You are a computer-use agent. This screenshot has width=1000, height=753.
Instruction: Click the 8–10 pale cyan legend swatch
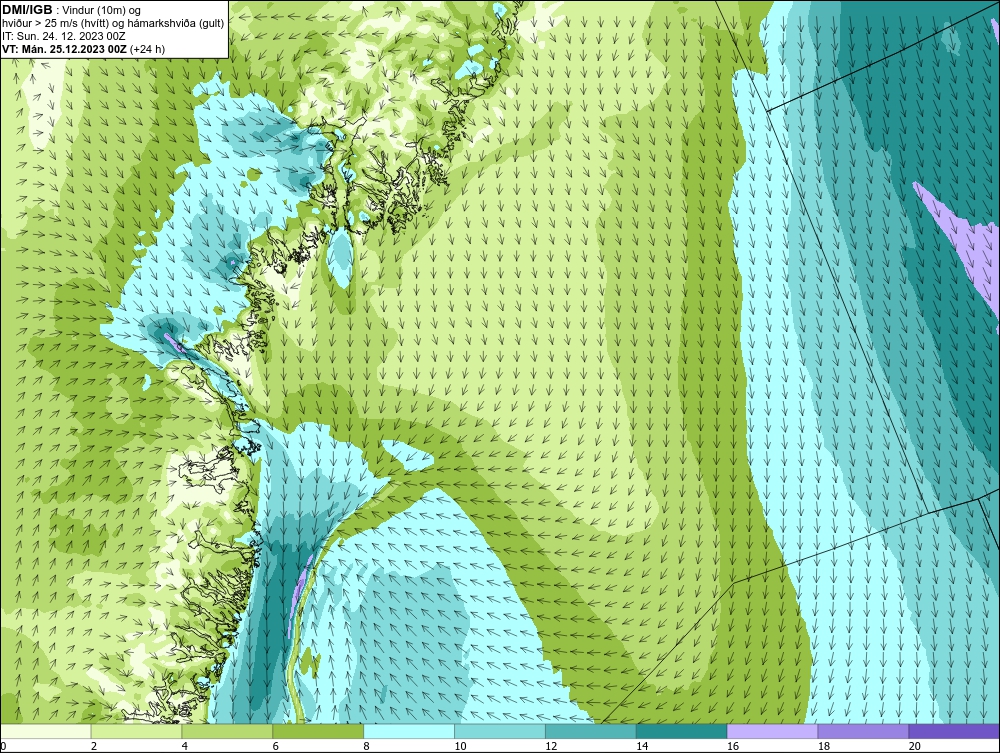pyautogui.click(x=409, y=731)
